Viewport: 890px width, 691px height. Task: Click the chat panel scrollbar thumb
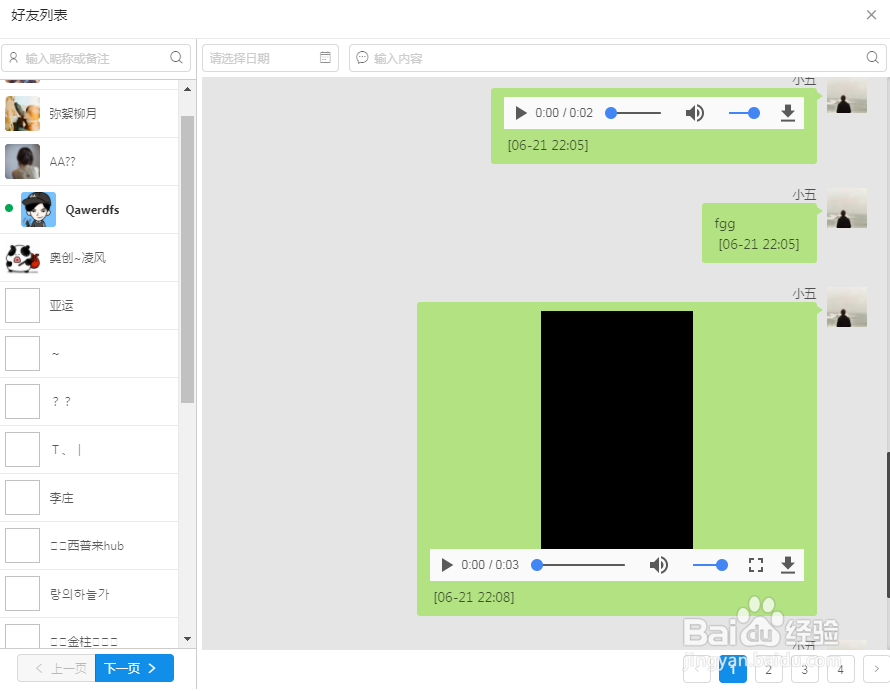coord(888,525)
